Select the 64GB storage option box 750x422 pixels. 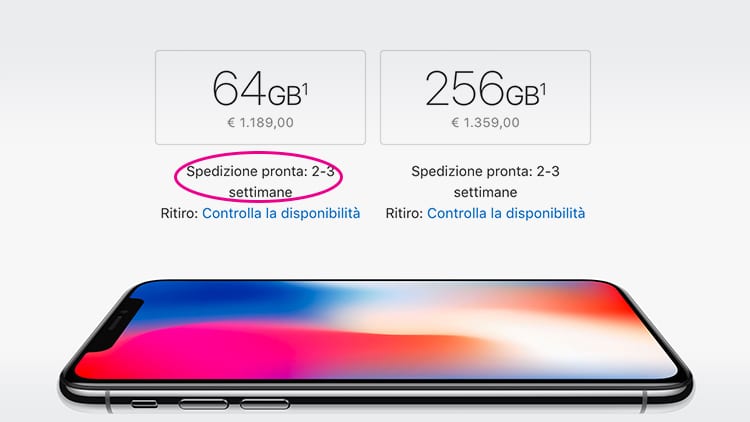click(260, 97)
